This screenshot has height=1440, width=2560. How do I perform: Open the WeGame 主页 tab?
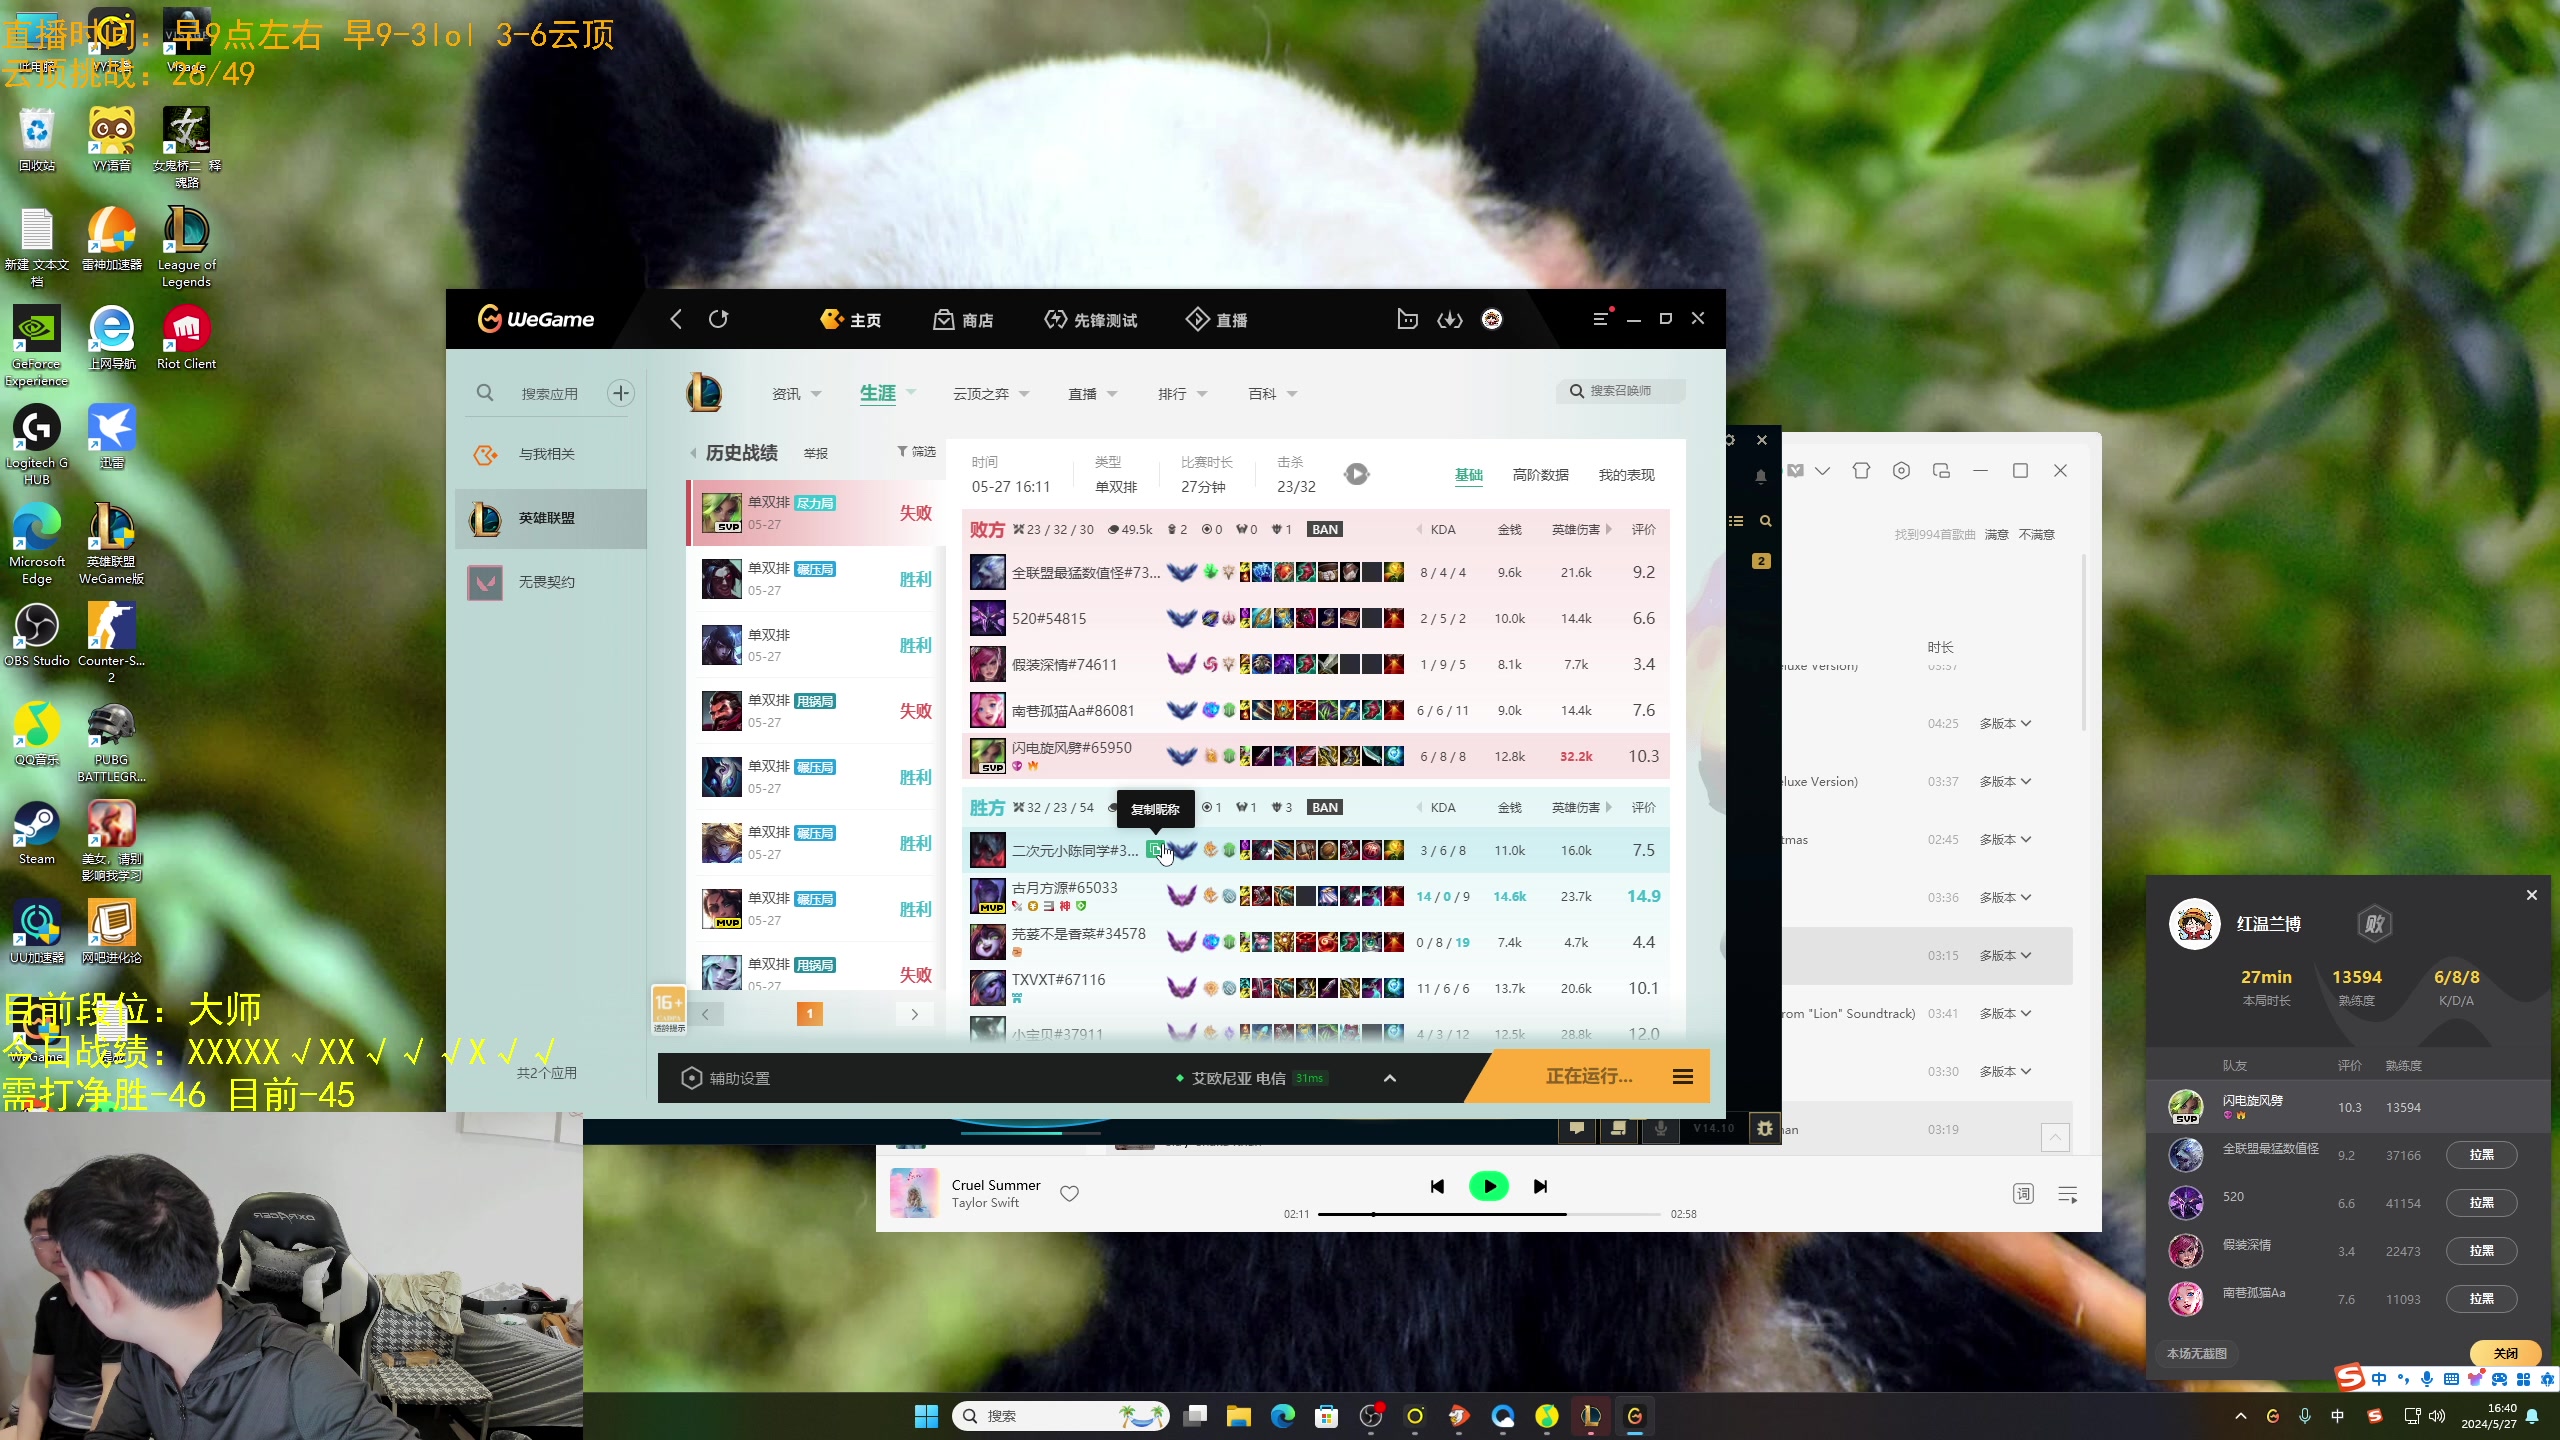tap(851, 320)
